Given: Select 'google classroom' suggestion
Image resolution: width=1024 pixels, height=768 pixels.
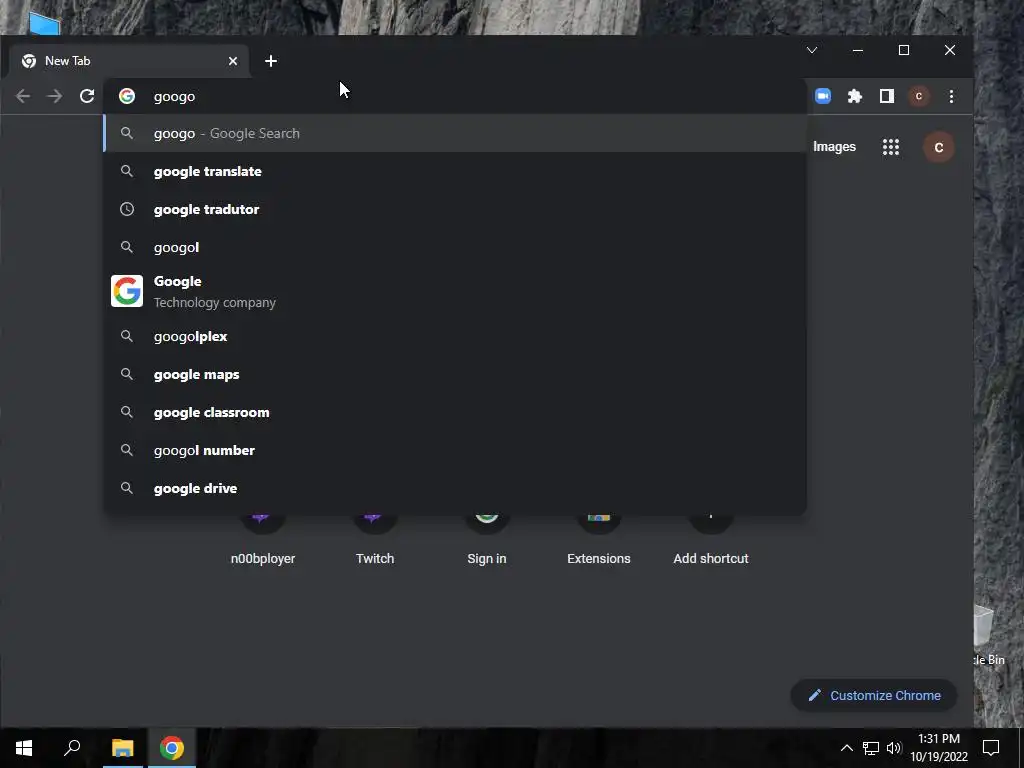Looking at the screenshot, I should (x=455, y=412).
